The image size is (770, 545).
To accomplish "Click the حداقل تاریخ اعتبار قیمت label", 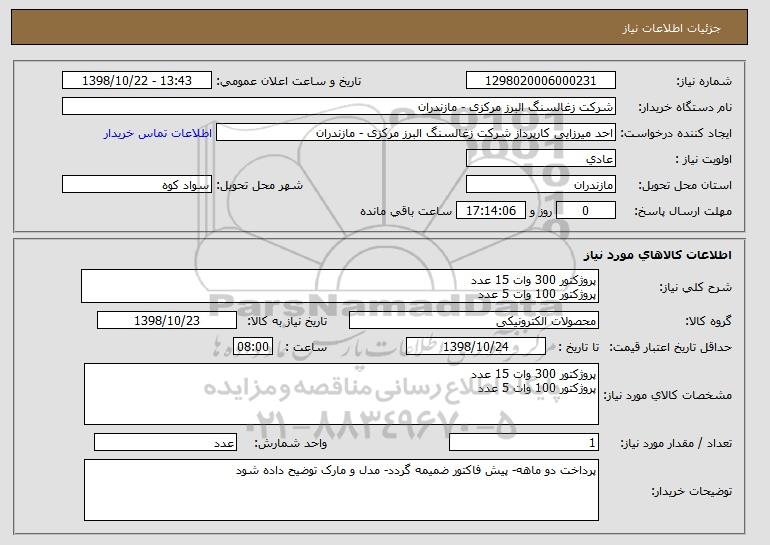I will click(671, 347).
